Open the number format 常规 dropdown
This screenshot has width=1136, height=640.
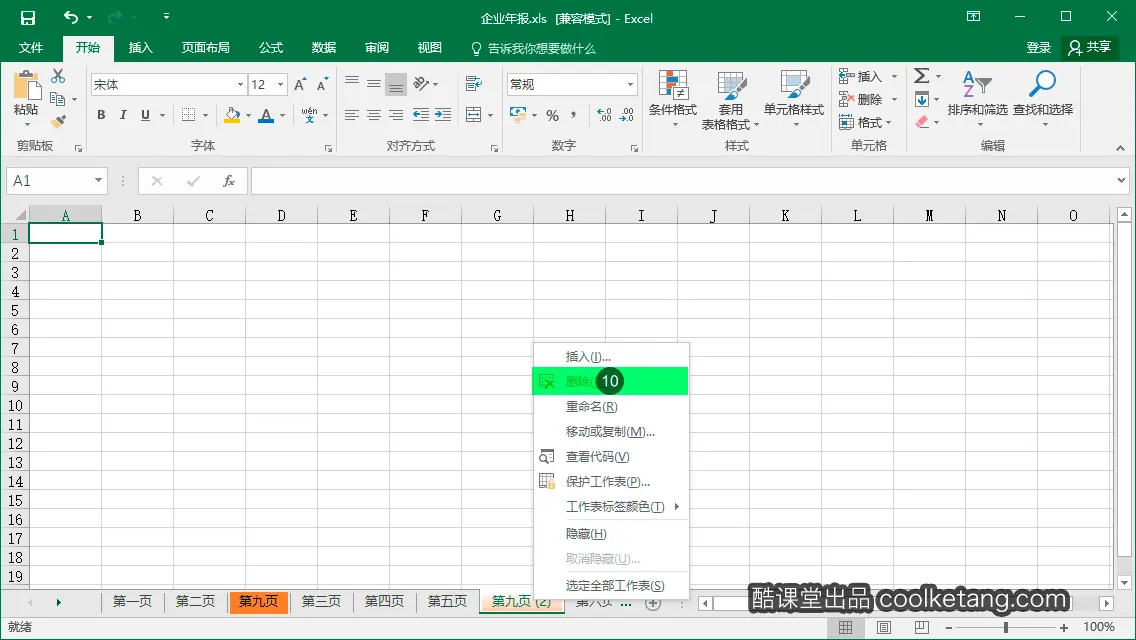click(x=630, y=84)
